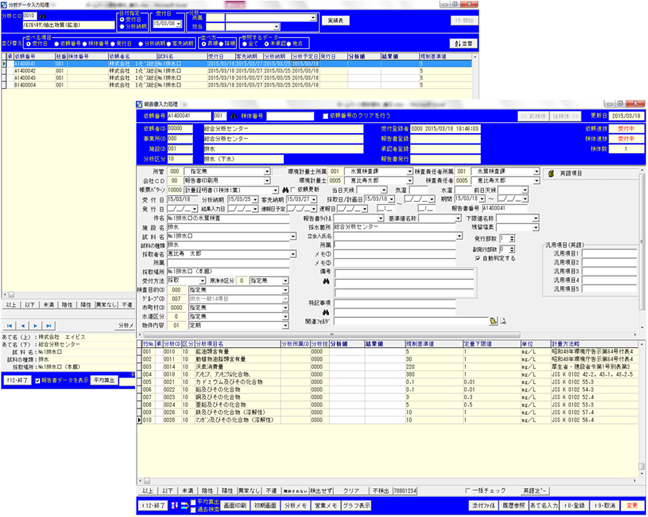The image size is (648, 517).
Task: Select 分析納期 radio in 日付指定 group
Action: [122, 26]
